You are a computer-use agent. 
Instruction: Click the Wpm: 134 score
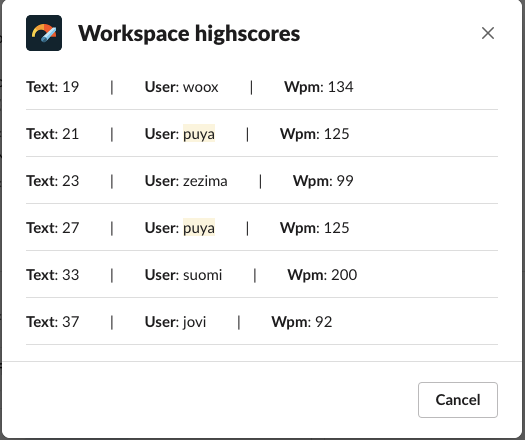[x=319, y=87]
